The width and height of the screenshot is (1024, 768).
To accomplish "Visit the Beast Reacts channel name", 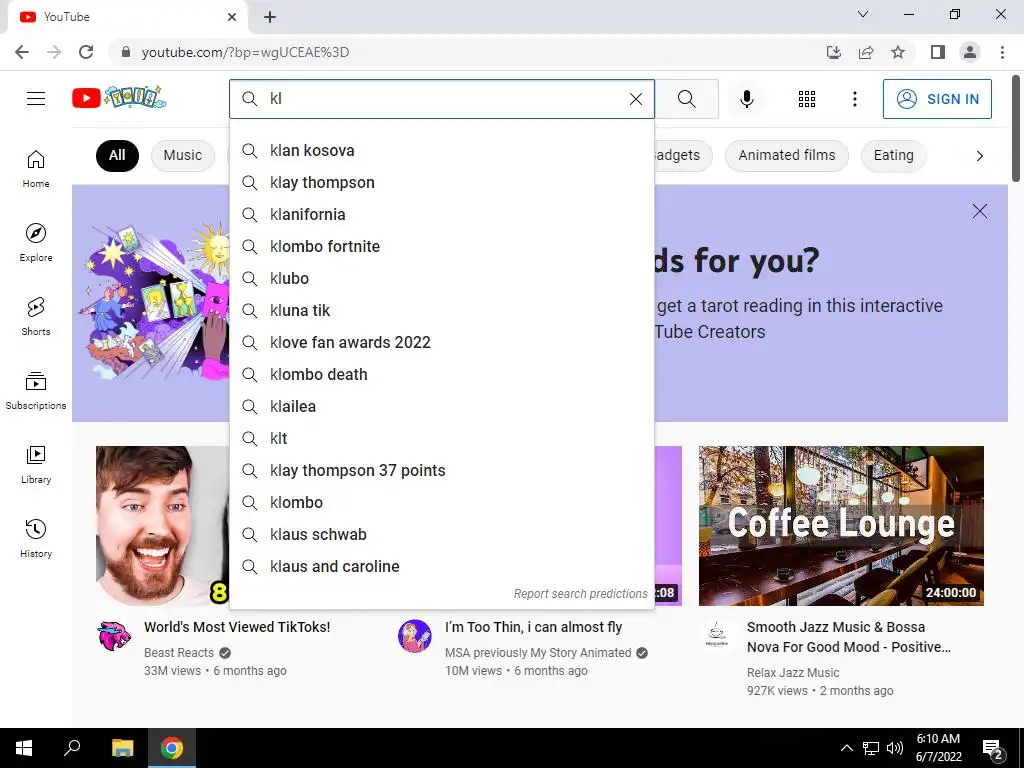I will tap(179, 652).
